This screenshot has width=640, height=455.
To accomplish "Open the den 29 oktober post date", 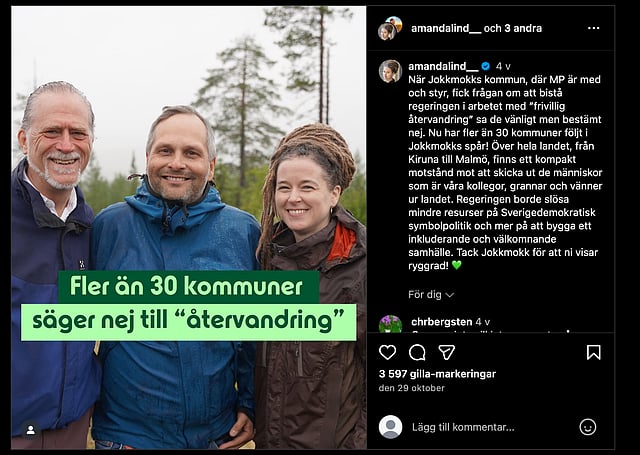I will [411, 388].
